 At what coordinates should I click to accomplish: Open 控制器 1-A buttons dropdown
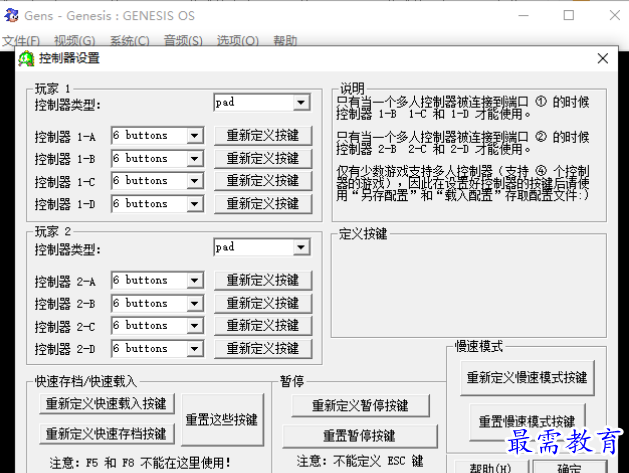(194, 136)
